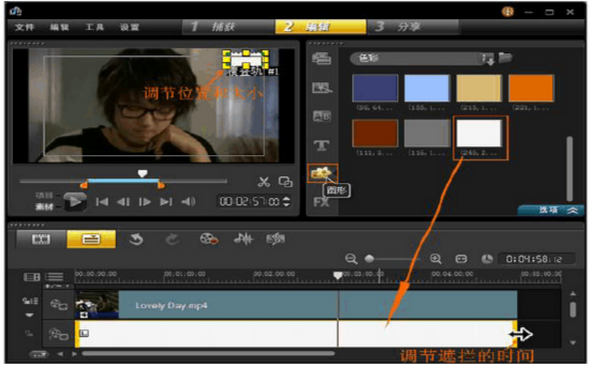Open the sound mixer

(243, 239)
